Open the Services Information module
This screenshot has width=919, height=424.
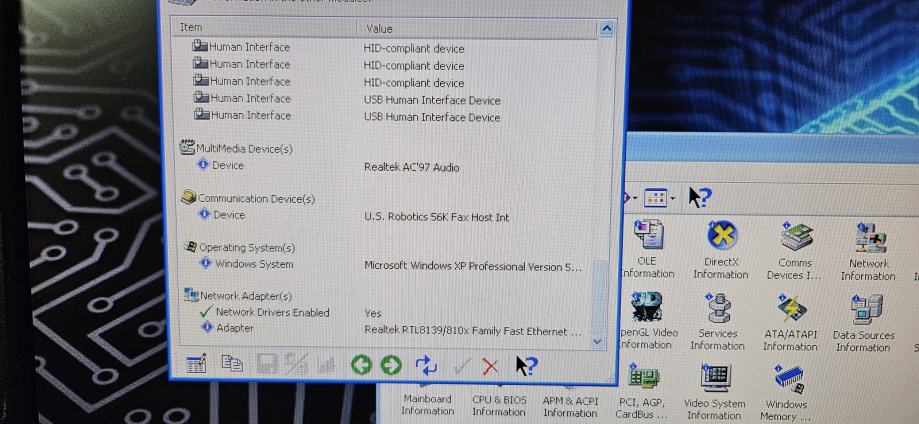(718, 322)
